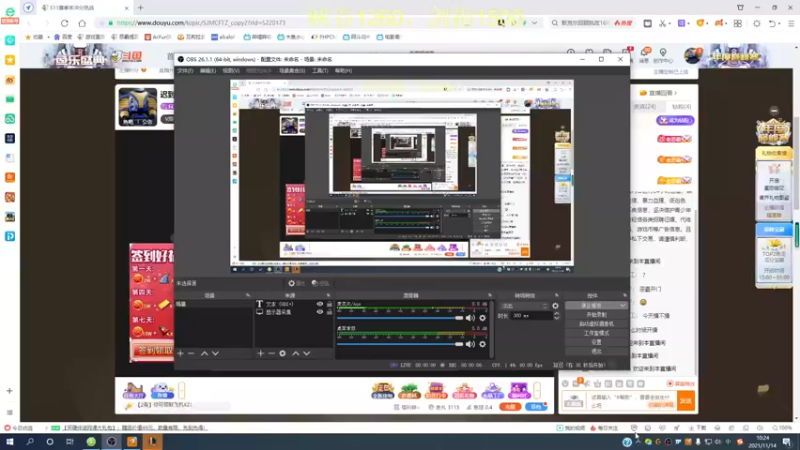Move scene up with the up arrow in Scenes panel
This screenshot has height=450, width=800.
coord(204,353)
